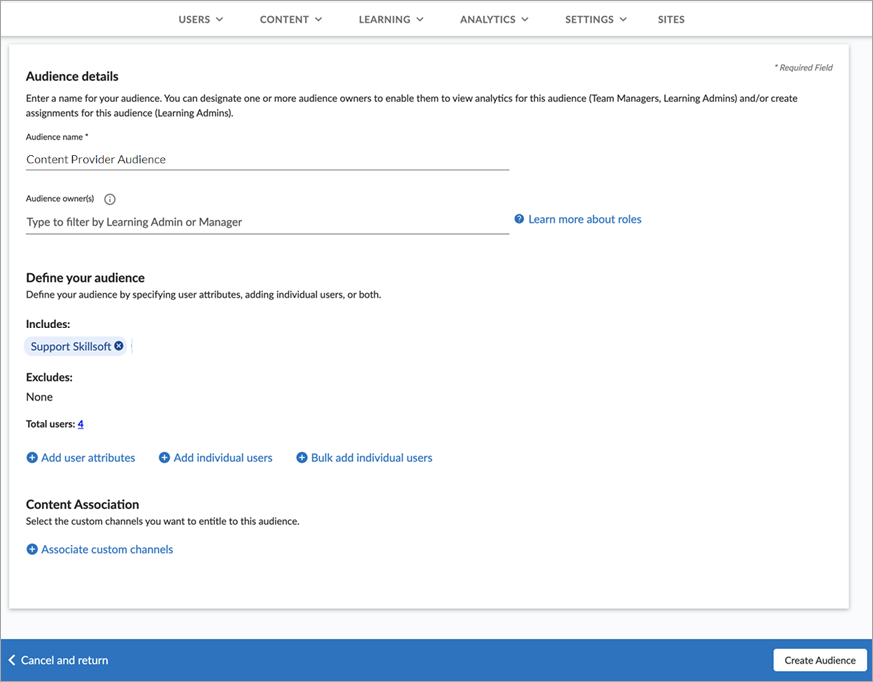
Task: Click the Create Audience button
Action: 819,660
